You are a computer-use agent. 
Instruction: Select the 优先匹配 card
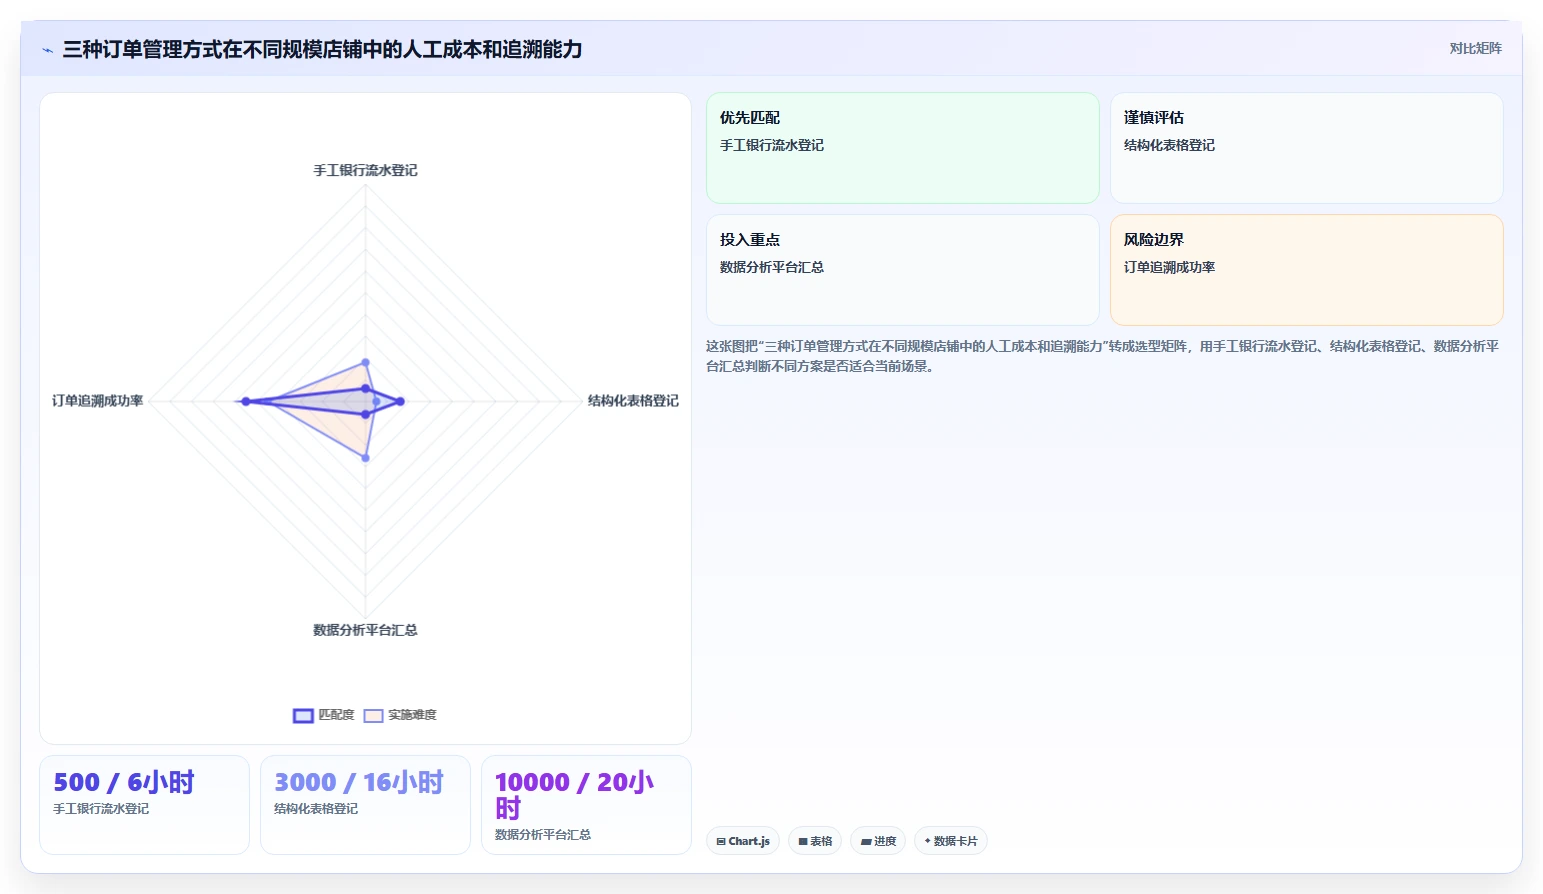[x=902, y=148]
